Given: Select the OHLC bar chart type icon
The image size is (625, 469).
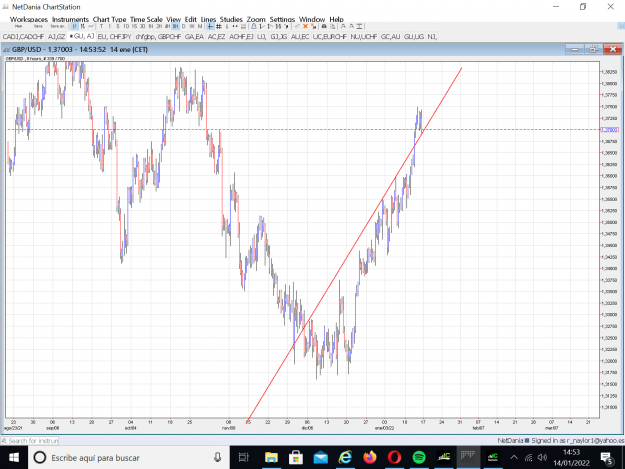Looking at the screenshot, I should click(83, 26).
